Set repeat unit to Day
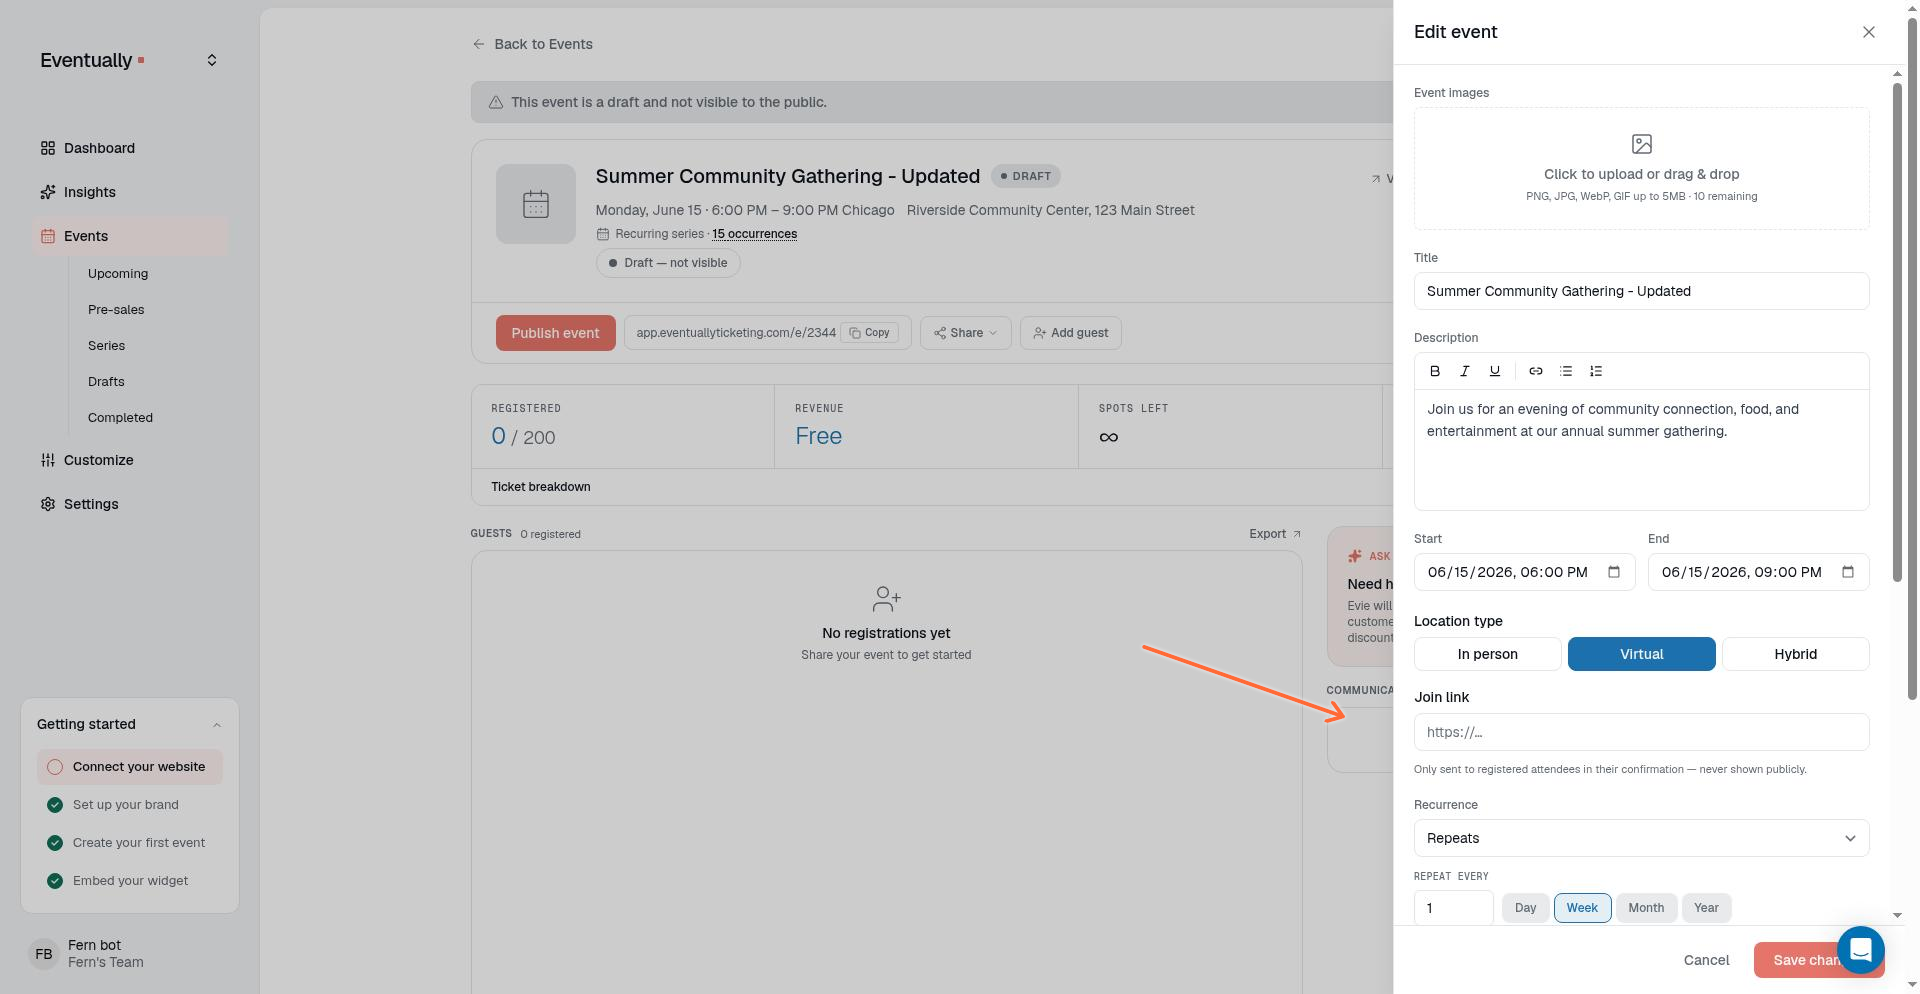 tap(1525, 908)
